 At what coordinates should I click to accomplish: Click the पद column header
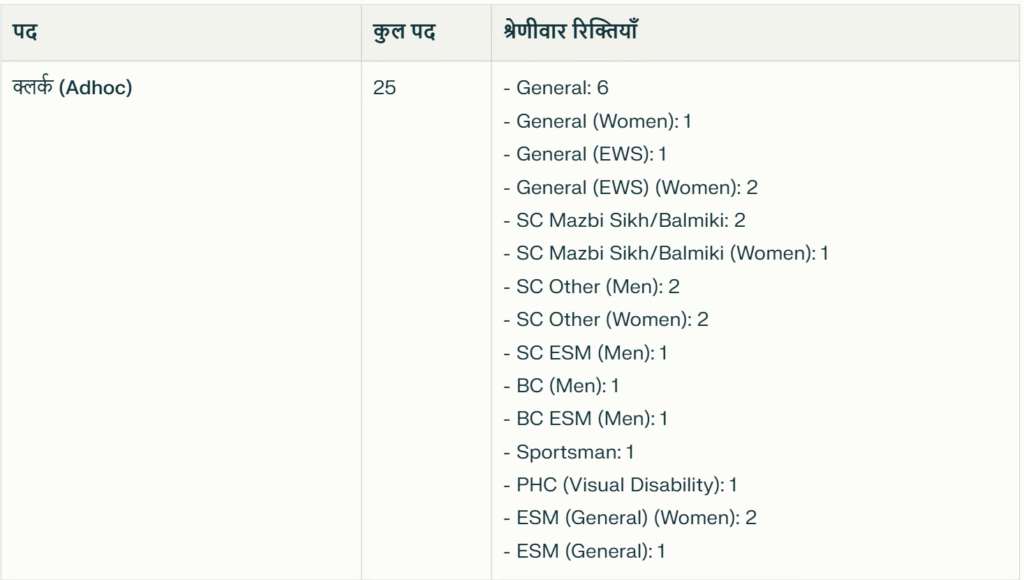(x=25, y=32)
